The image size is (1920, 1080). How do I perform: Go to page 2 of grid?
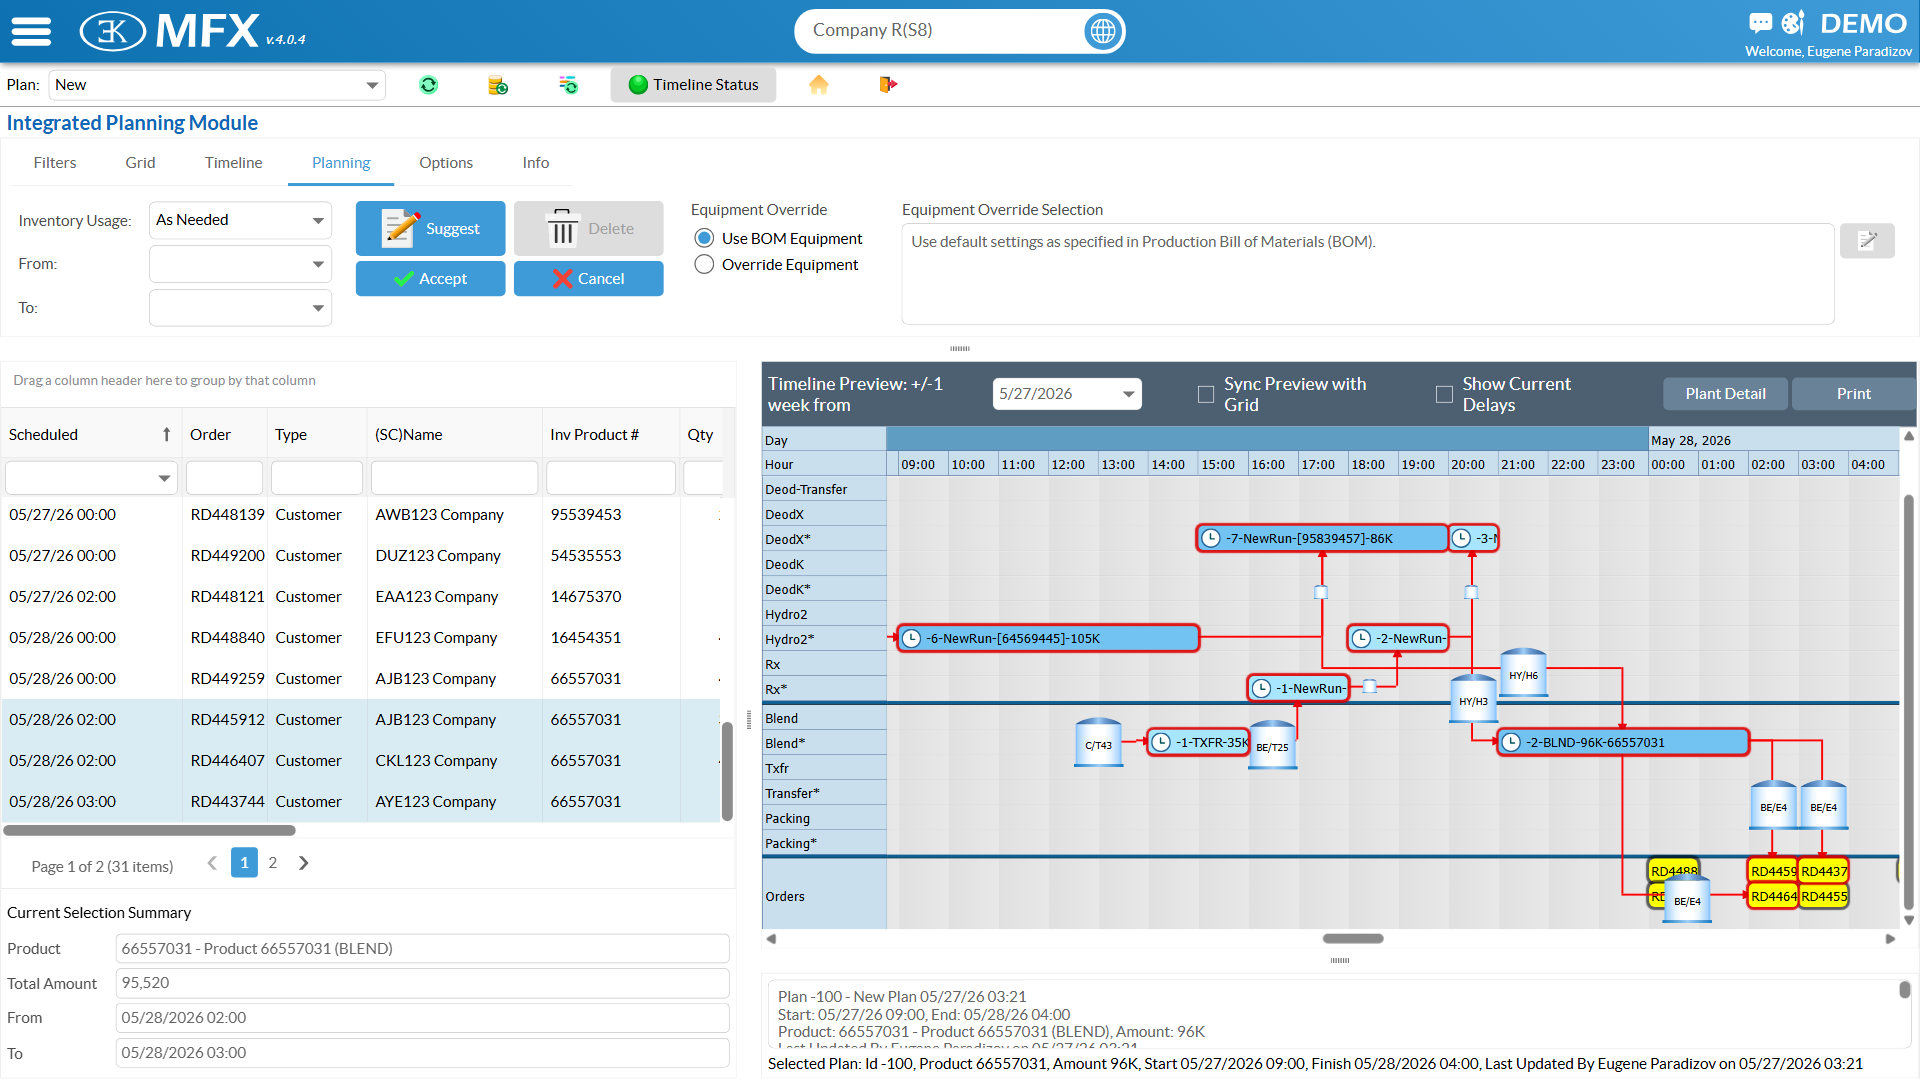pyautogui.click(x=272, y=862)
